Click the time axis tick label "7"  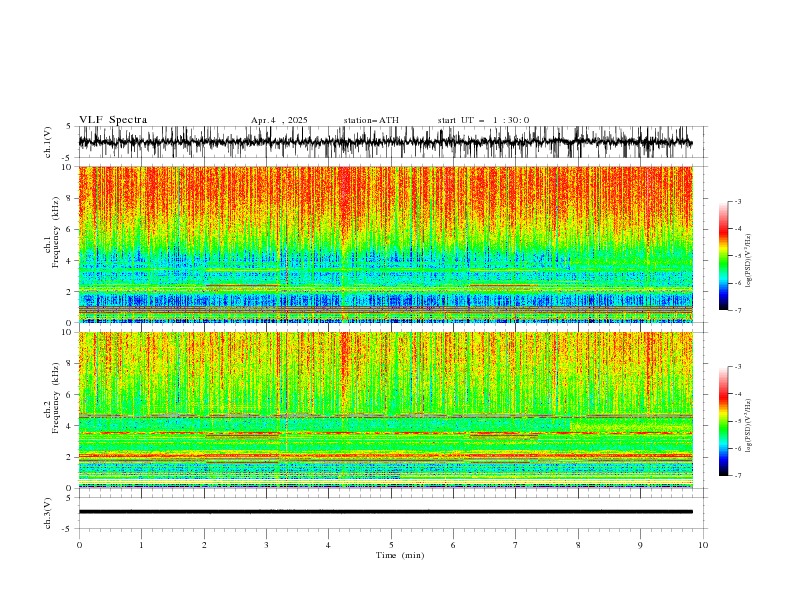tap(516, 545)
